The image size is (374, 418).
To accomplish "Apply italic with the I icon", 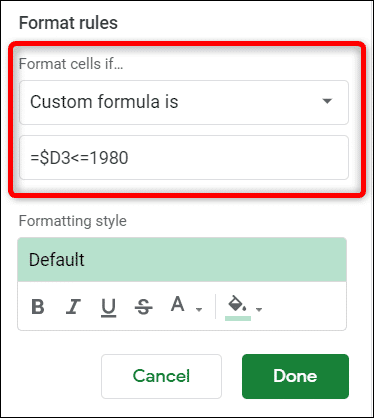I will tap(73, 307).
